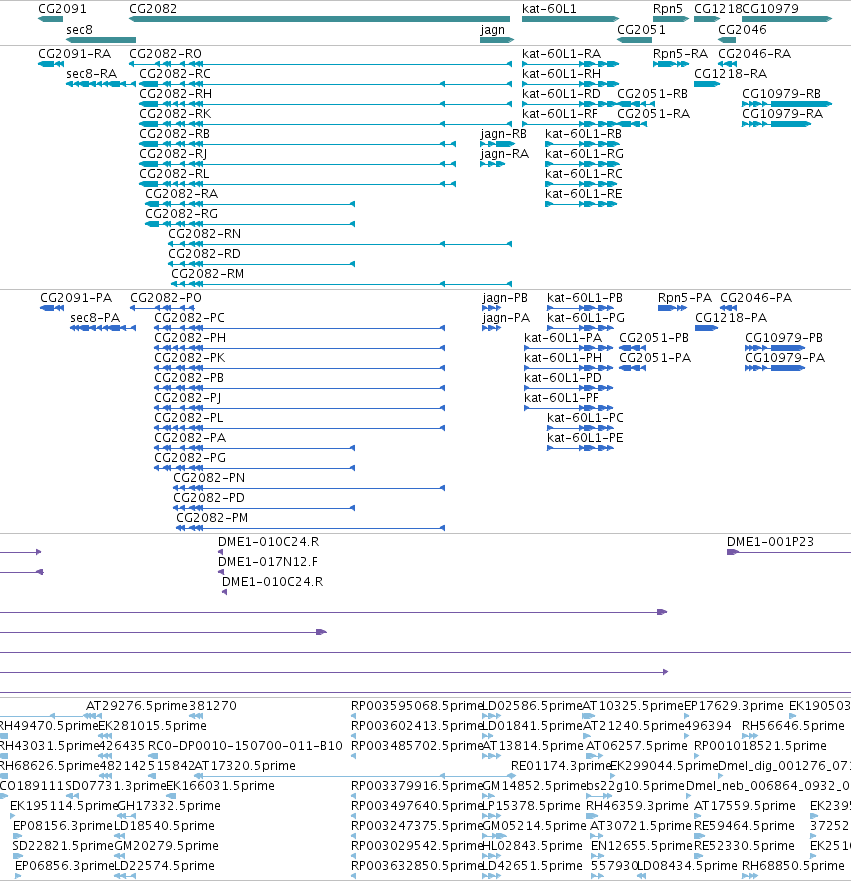Select transcript kat-60L1-RB label
This screenshot has width=851, height=881.
(584, 134)
